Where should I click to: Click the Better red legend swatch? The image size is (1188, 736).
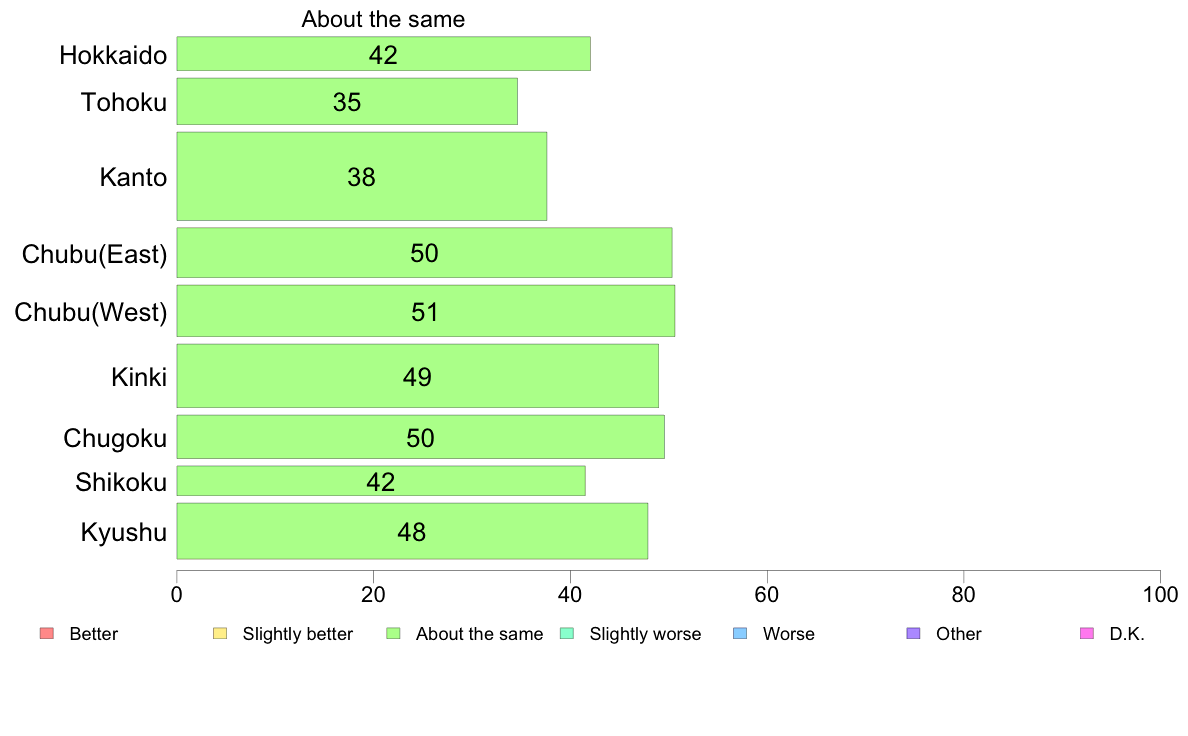point(47,634)
